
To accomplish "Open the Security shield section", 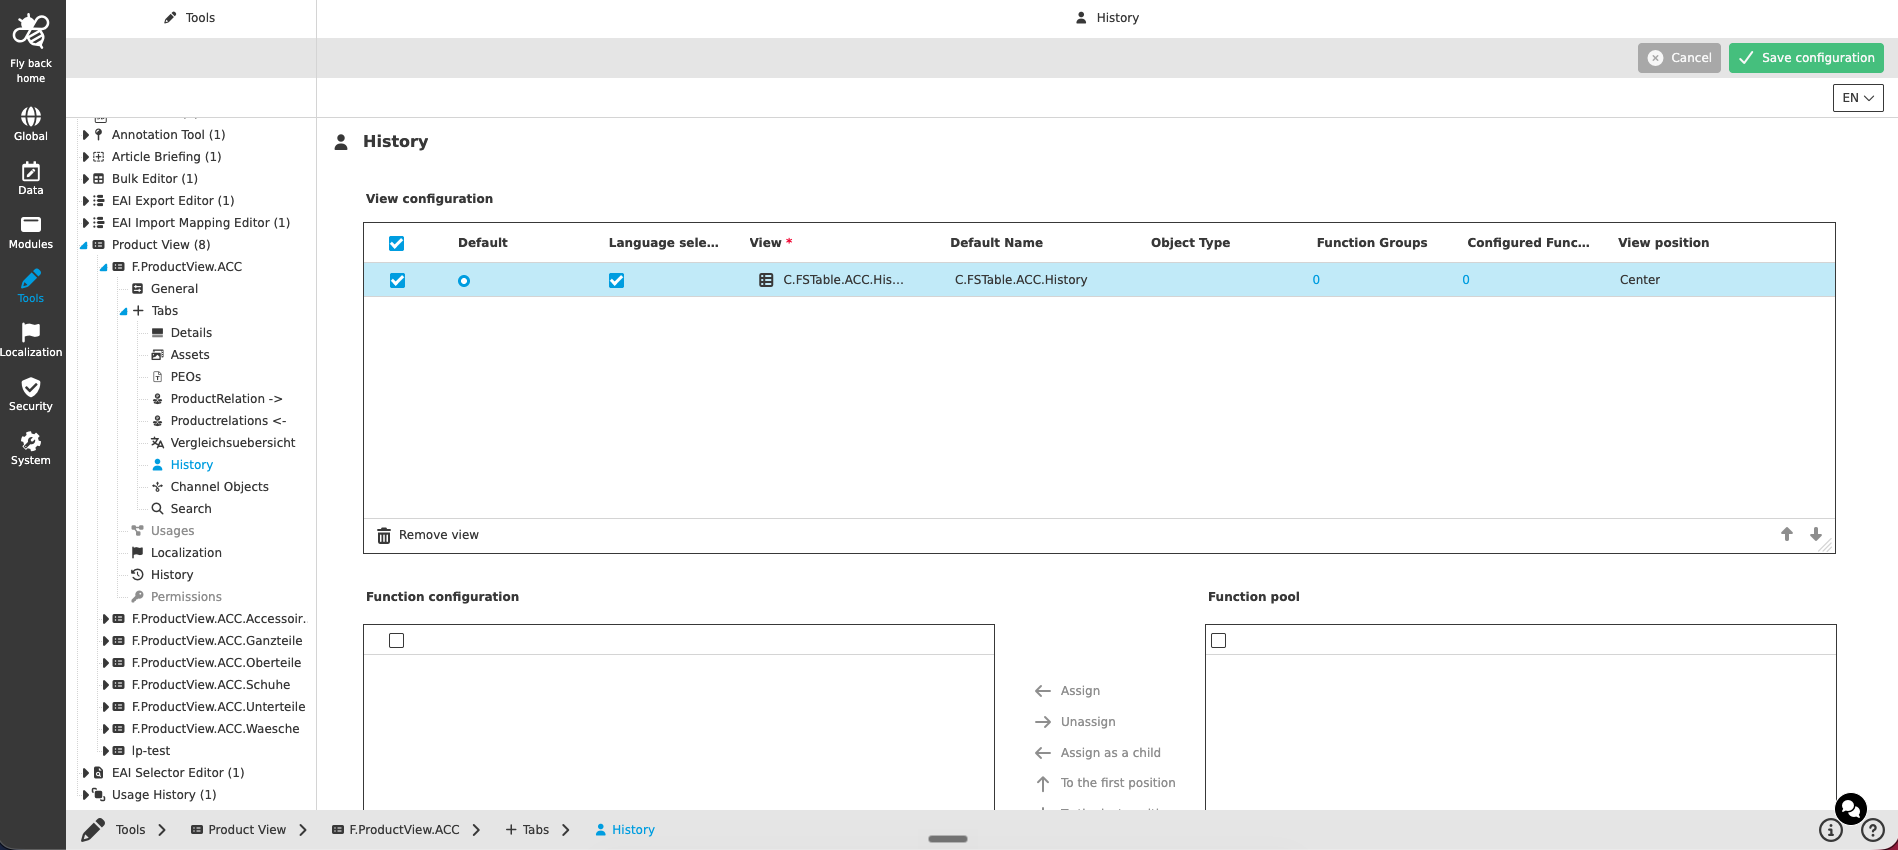I will [x=31, y=394].
